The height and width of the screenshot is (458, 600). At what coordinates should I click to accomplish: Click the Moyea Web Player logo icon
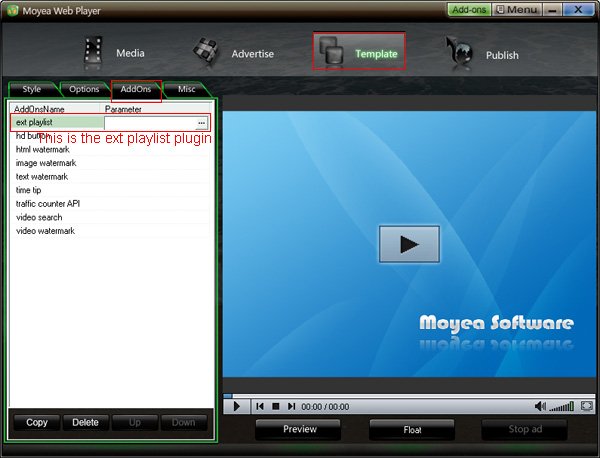pos(12,10)
